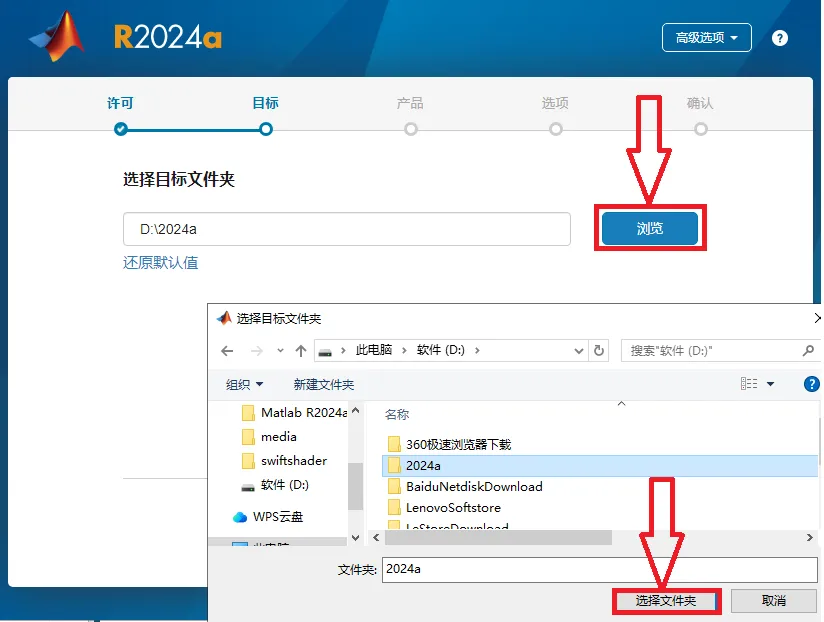Go to the 许可 step tab
Viewport: 824px width, 622px height.
(x=120, y=103)
